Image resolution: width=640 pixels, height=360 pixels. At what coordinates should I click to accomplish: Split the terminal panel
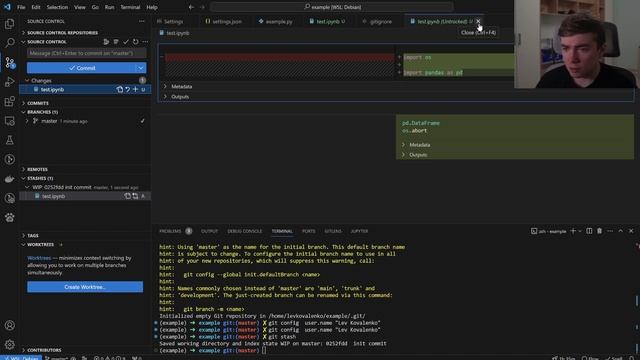(x=589, y=231)
